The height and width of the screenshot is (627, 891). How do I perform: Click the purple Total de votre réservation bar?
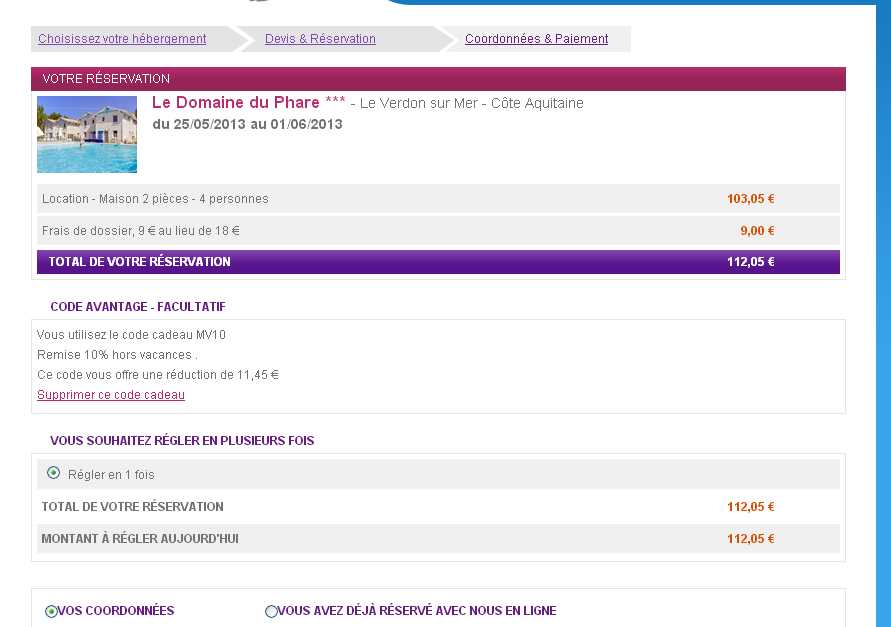tap(438, 262)
